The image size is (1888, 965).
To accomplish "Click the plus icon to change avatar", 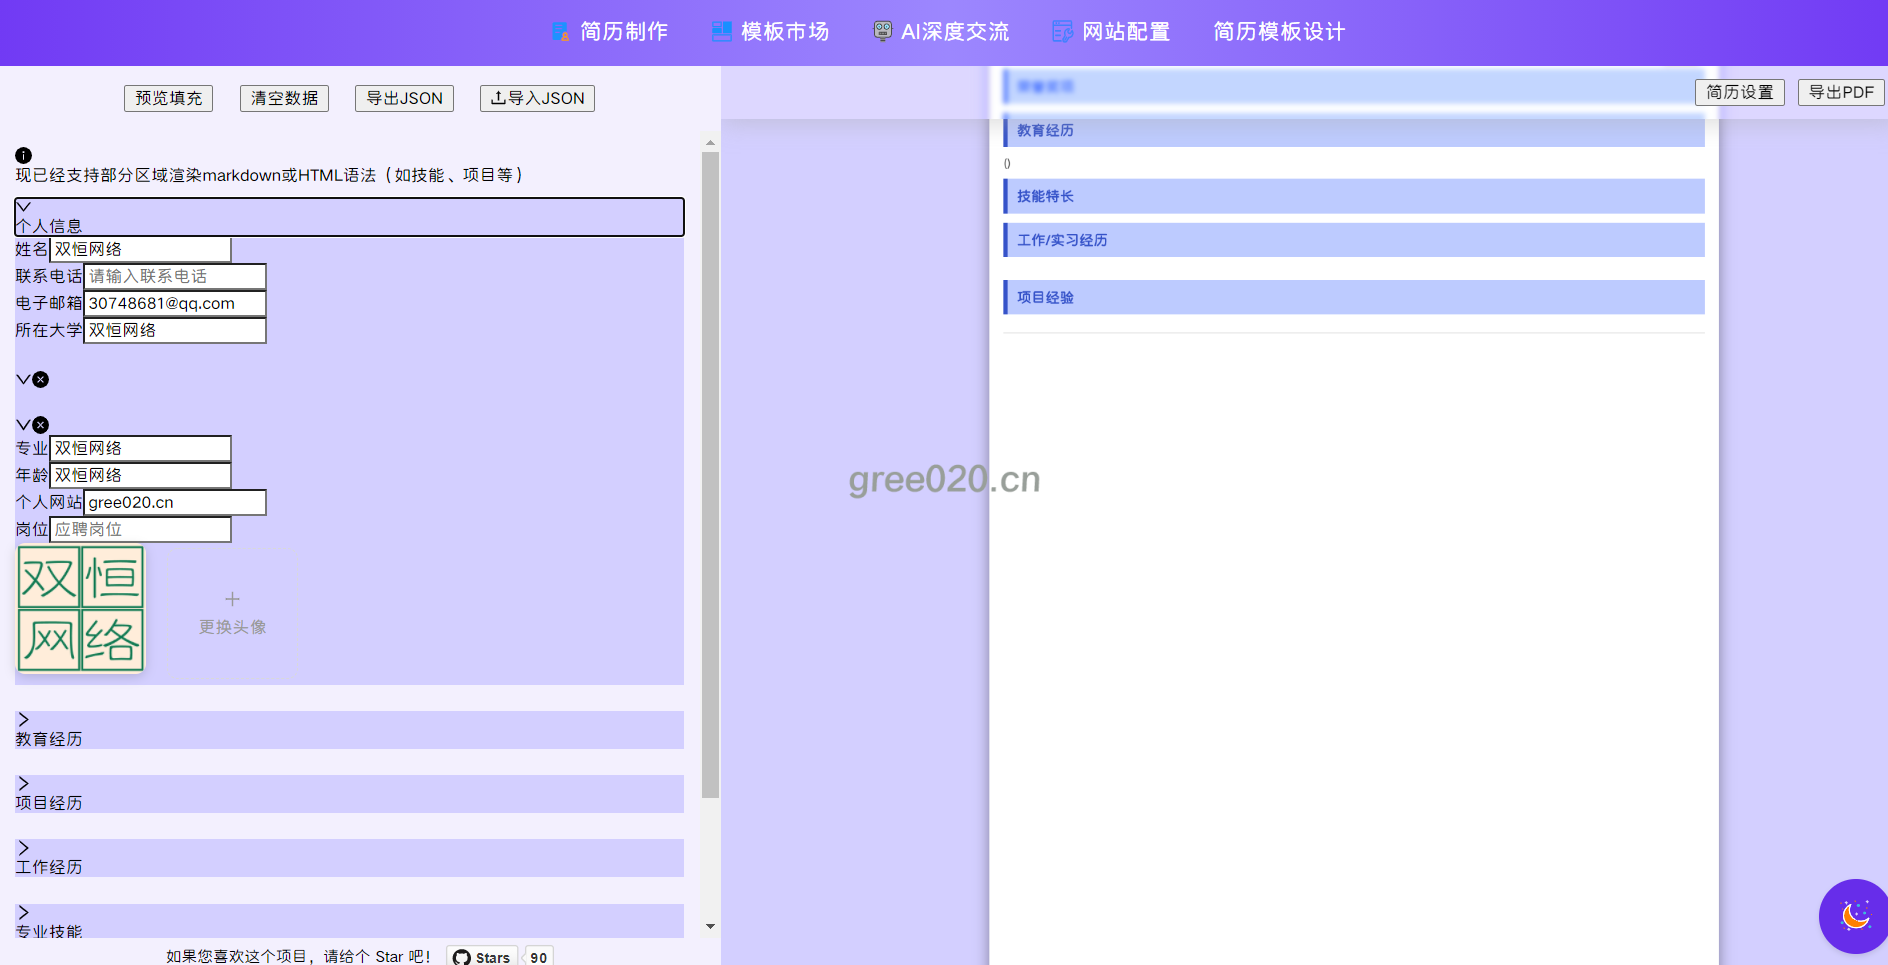I will pyautogui.click(x=232, y=599).
